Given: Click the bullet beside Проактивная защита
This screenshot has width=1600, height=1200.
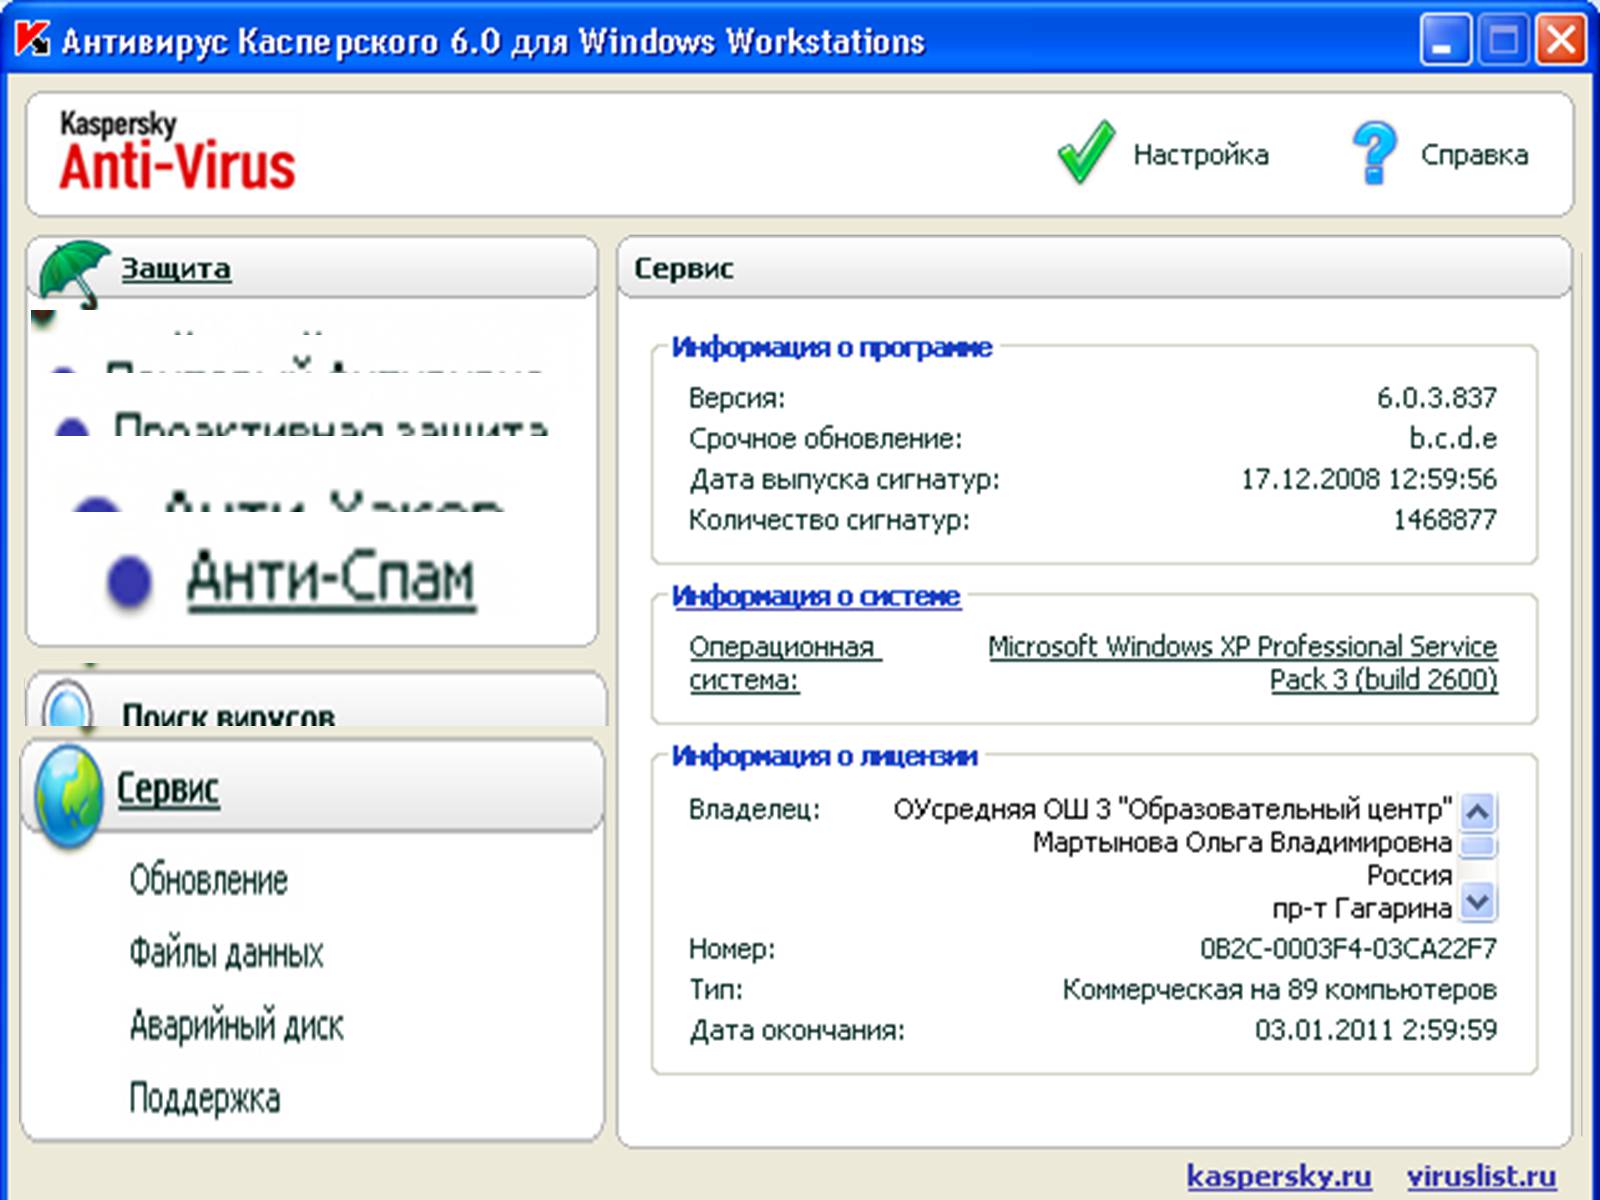Looking at the screenshot, I should [72, 428].
